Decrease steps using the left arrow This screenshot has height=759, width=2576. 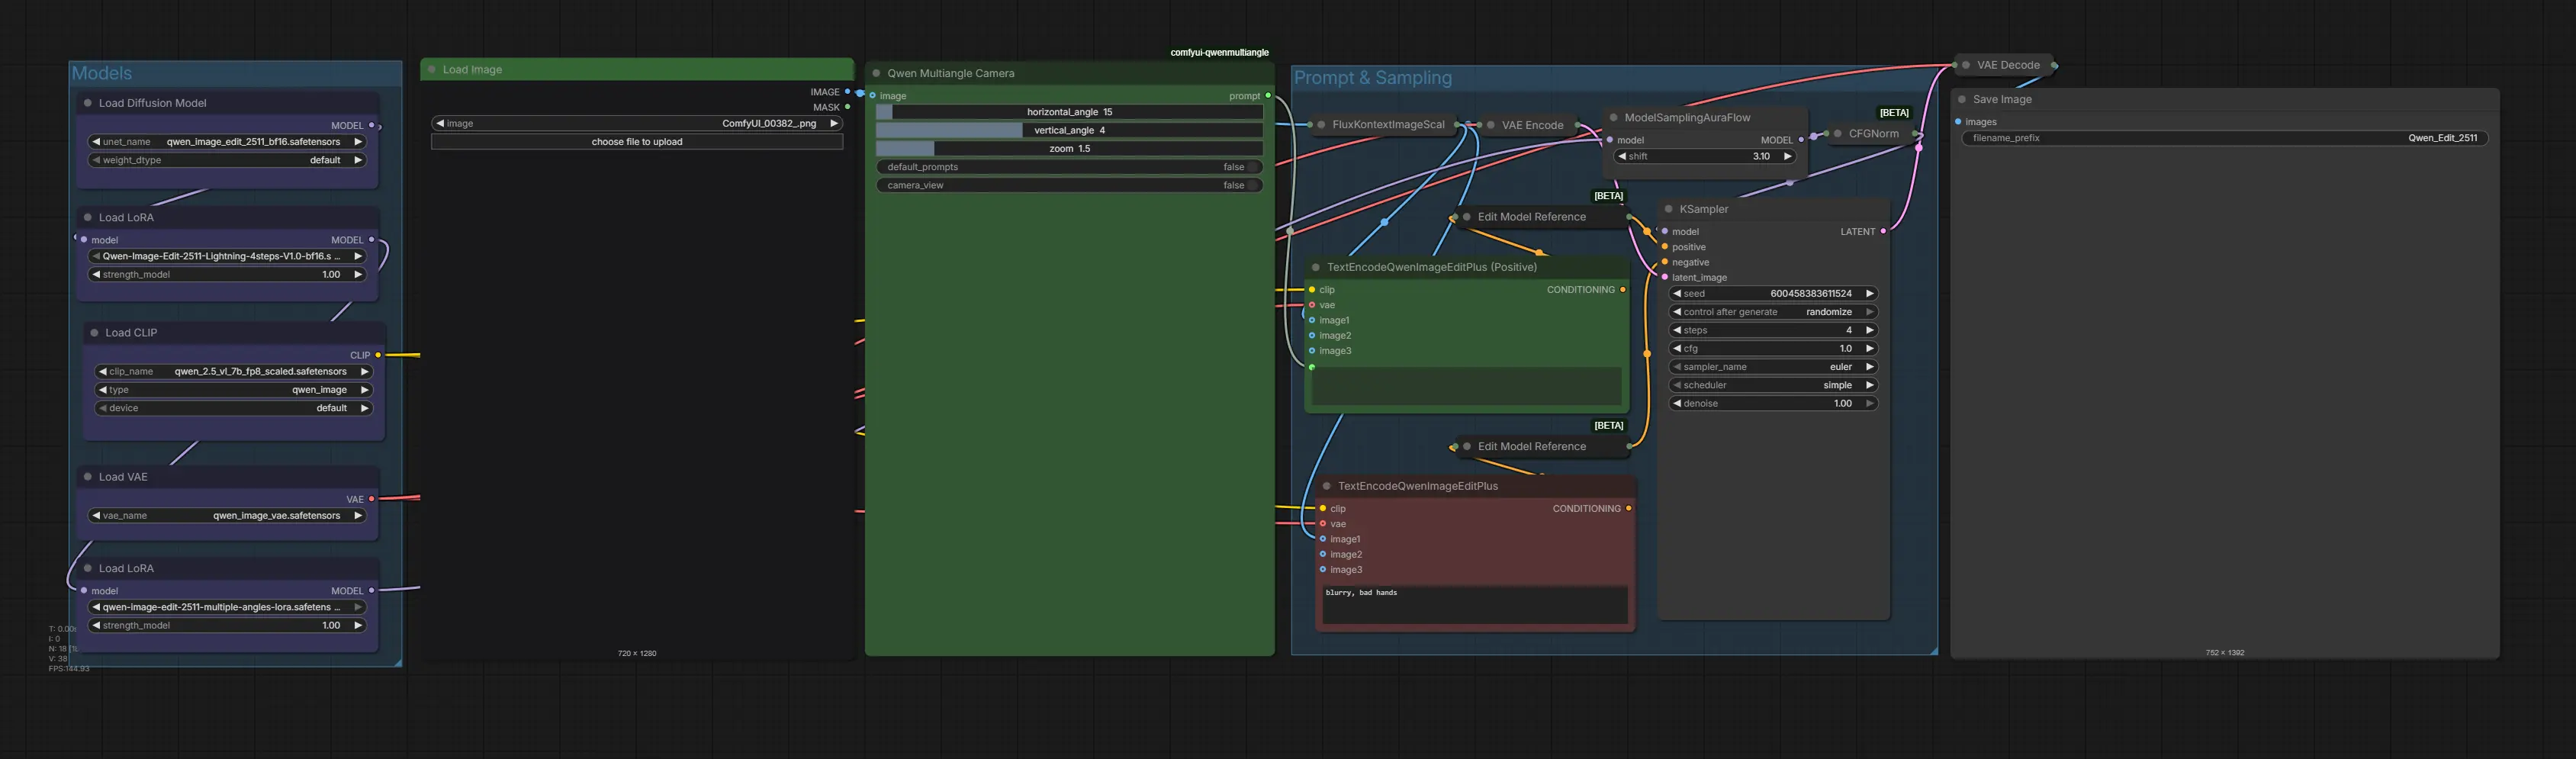(x=1677, y=331)
